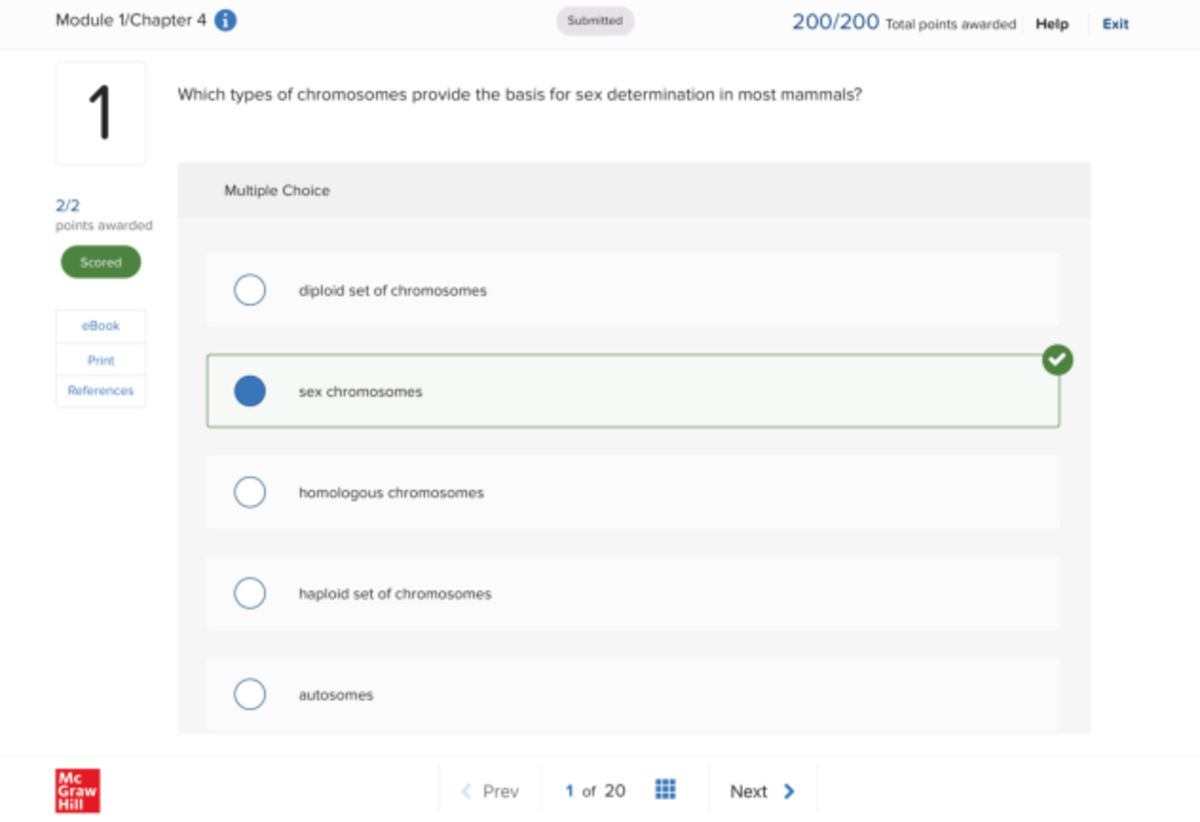Open the eBook resource

point(100,325)
